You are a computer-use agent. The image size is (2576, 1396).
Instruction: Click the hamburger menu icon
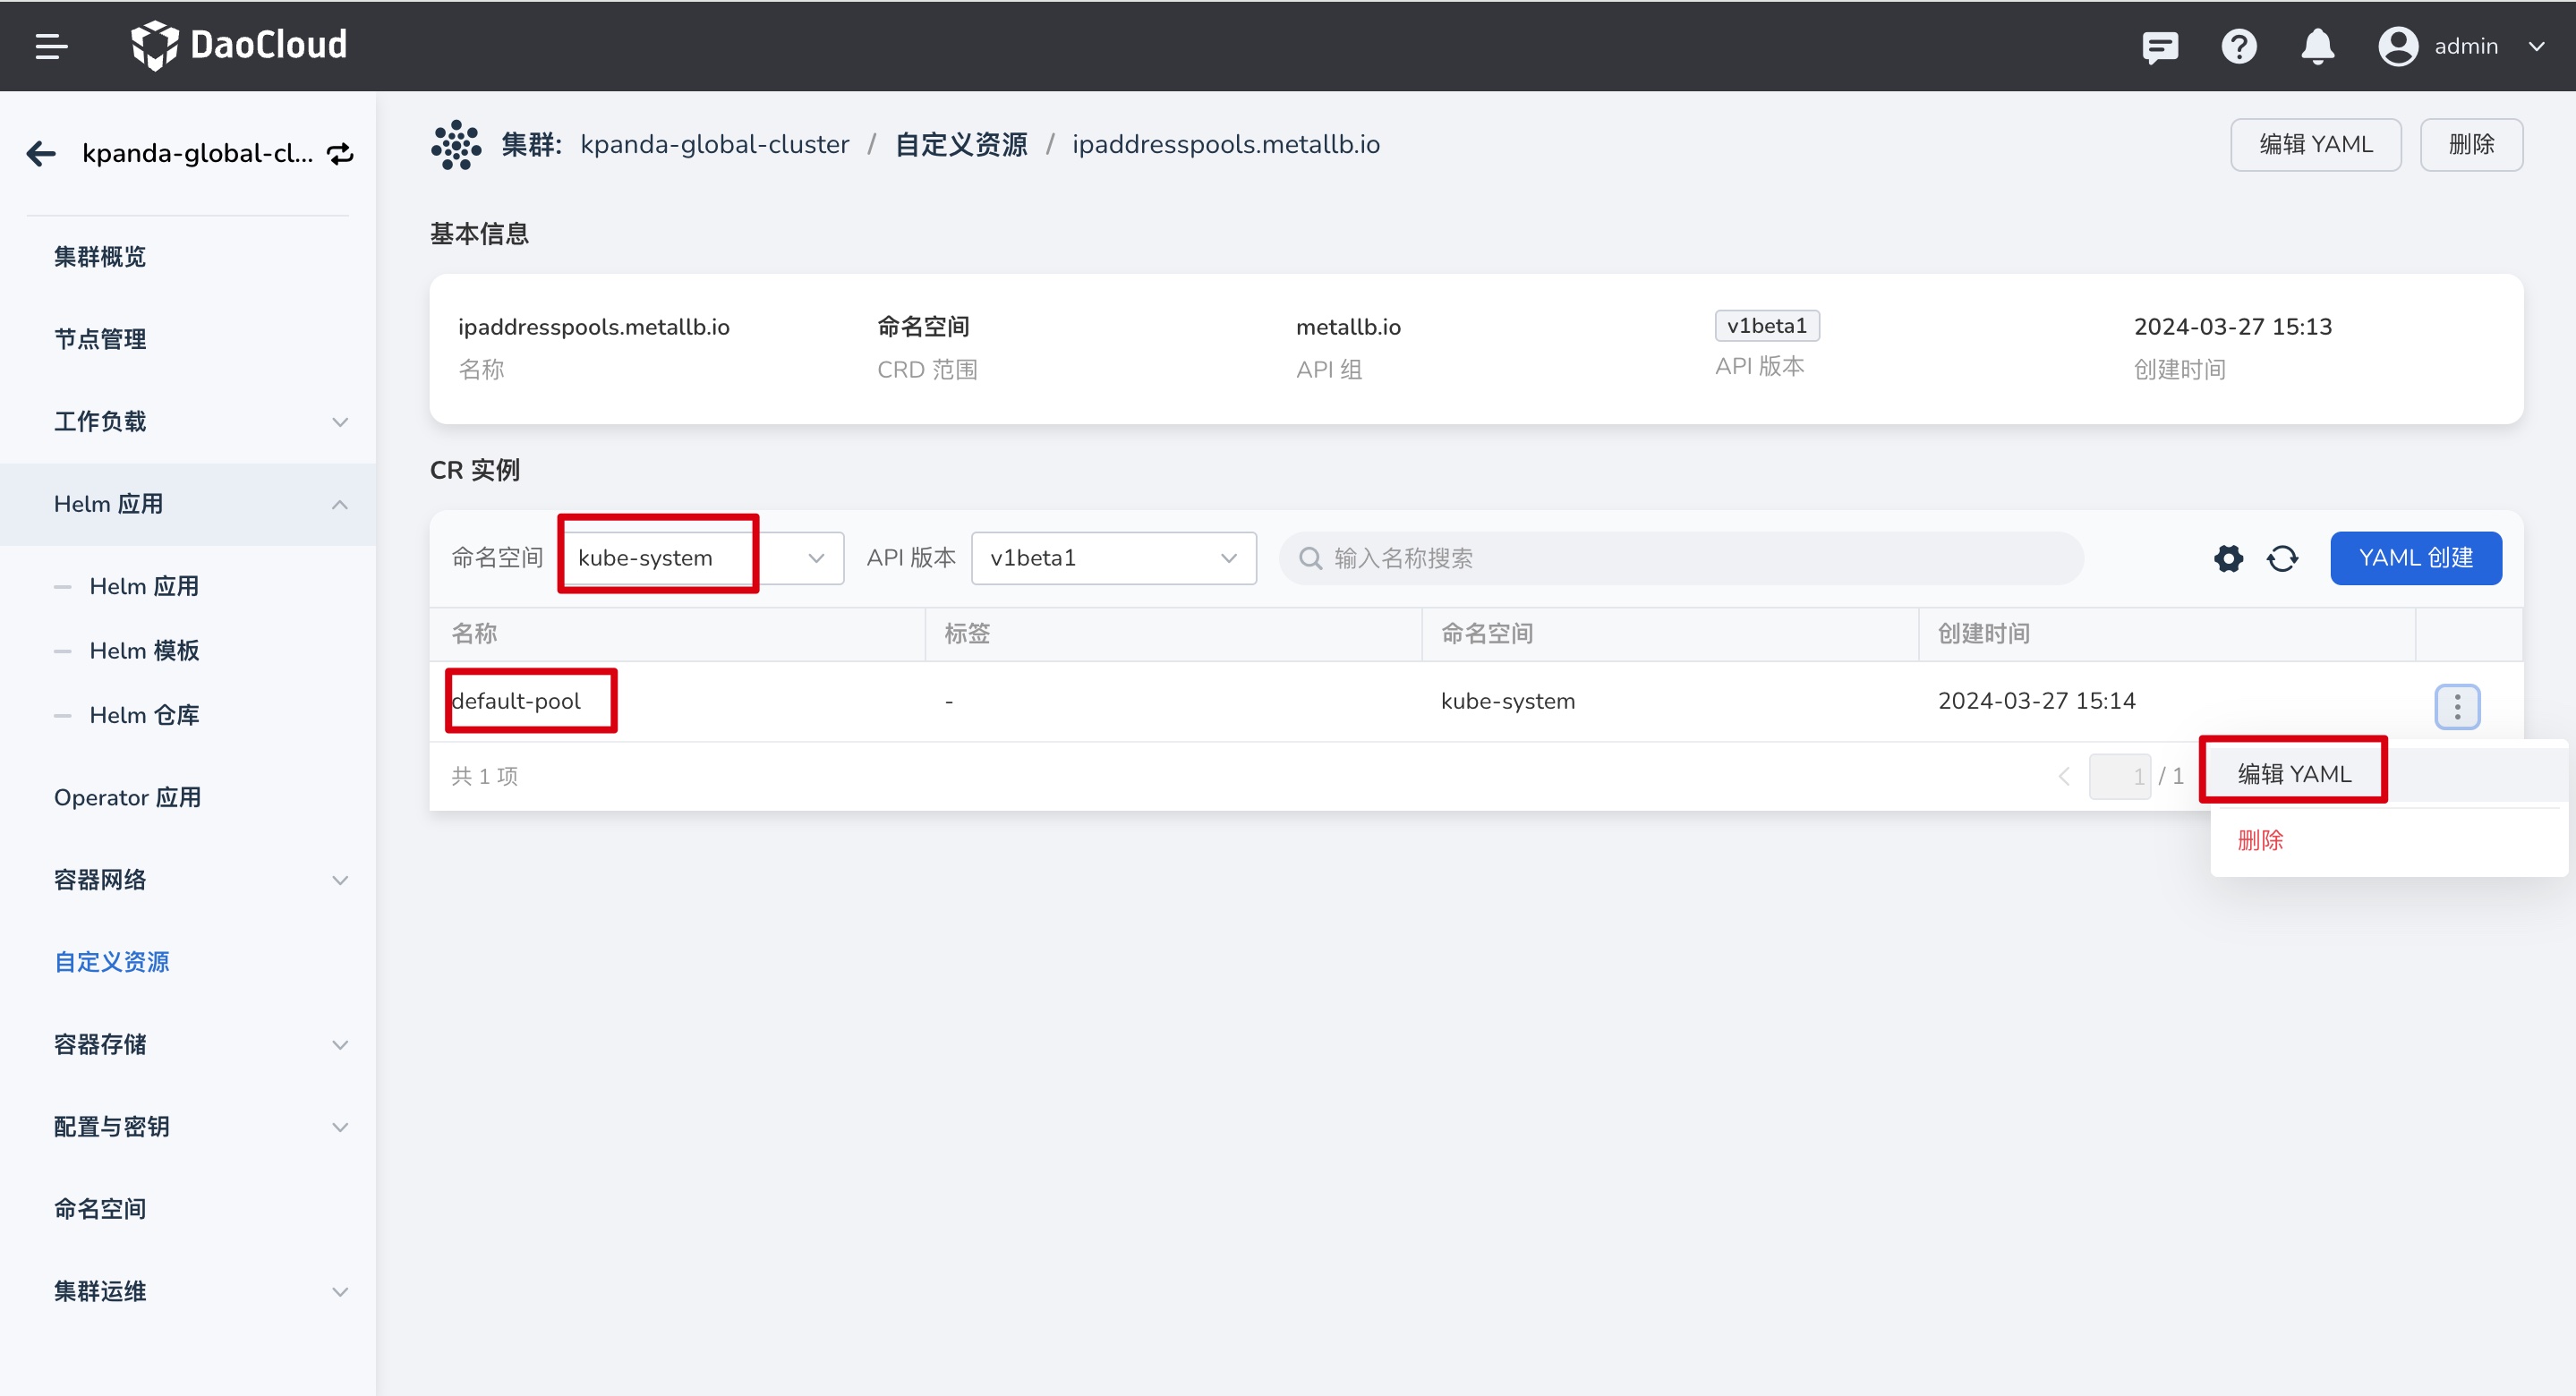pyautogui.click(x=51, y=46)
